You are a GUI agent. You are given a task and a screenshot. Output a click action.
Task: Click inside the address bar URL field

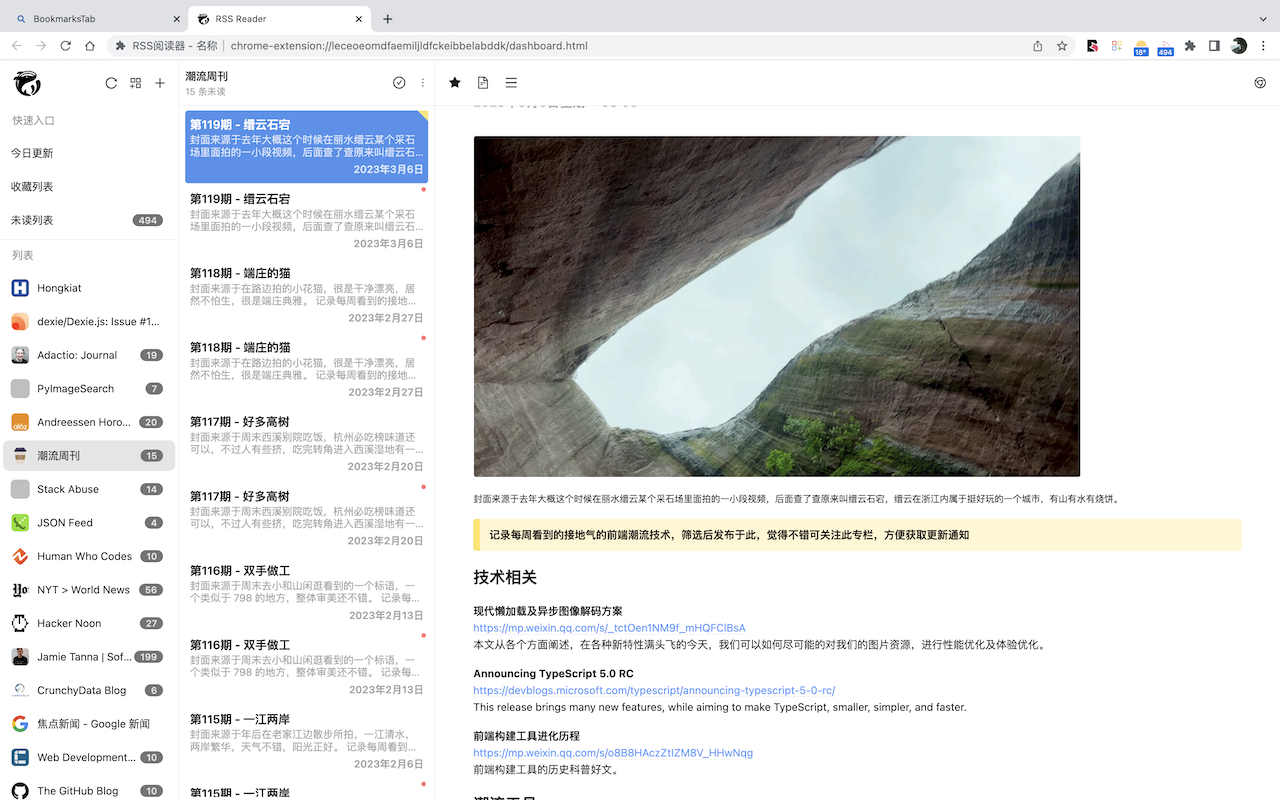[410, 46]
